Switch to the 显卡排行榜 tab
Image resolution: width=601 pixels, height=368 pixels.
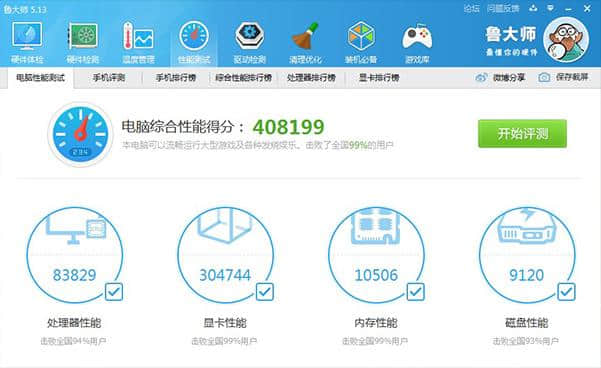tap(379, 78)
